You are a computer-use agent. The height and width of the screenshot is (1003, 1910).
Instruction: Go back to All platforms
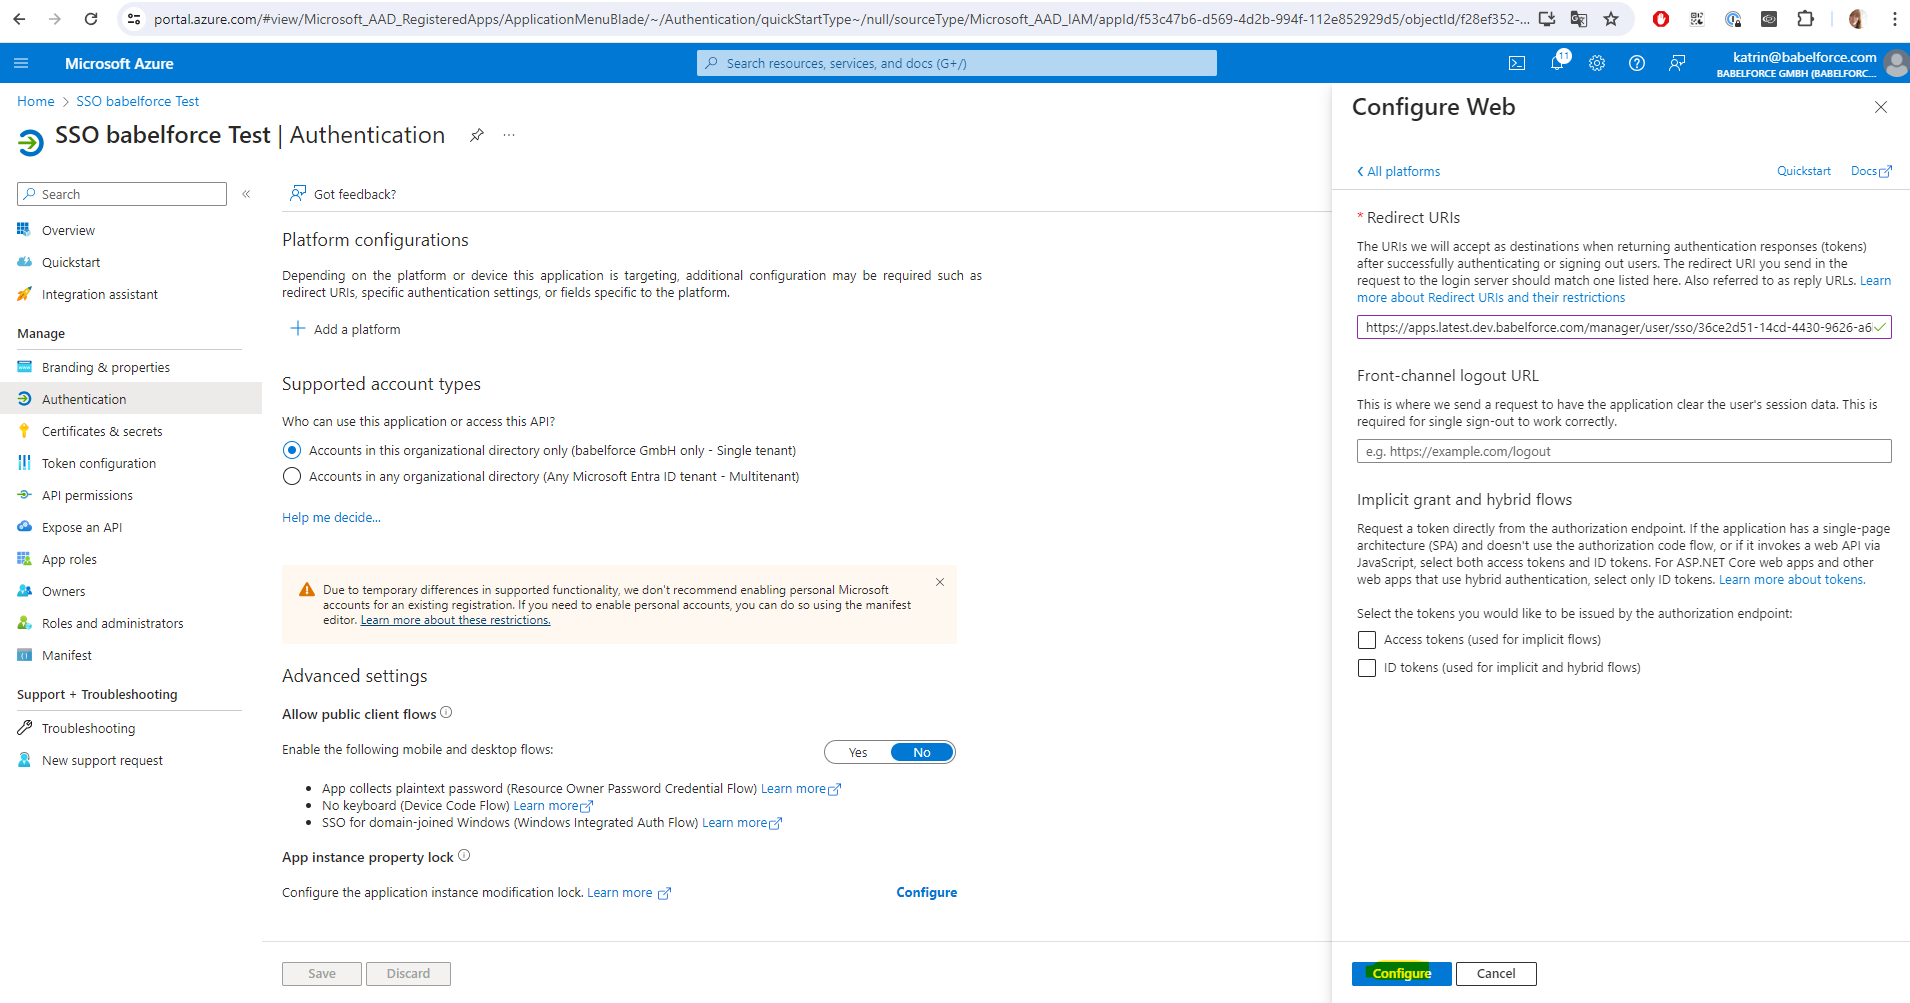point(1398,171)
